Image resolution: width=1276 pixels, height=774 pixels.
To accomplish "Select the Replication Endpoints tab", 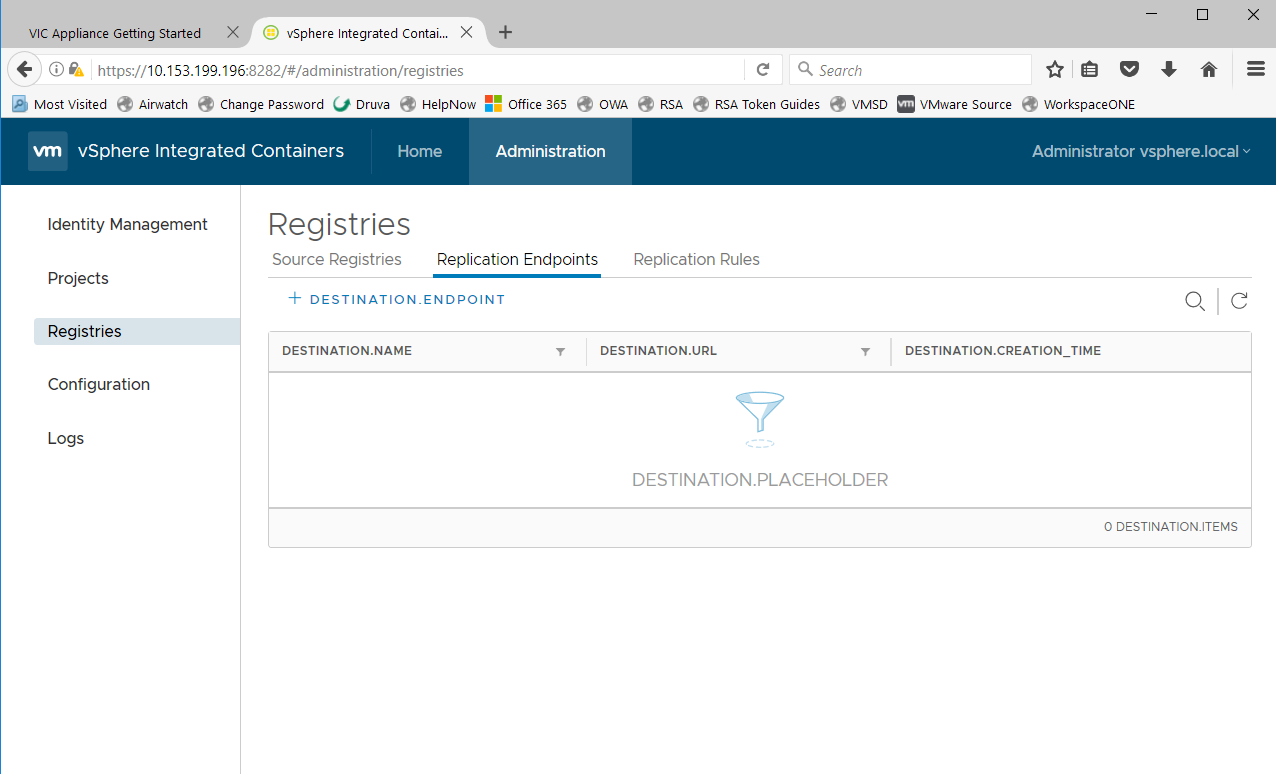I will coord(518,259).
